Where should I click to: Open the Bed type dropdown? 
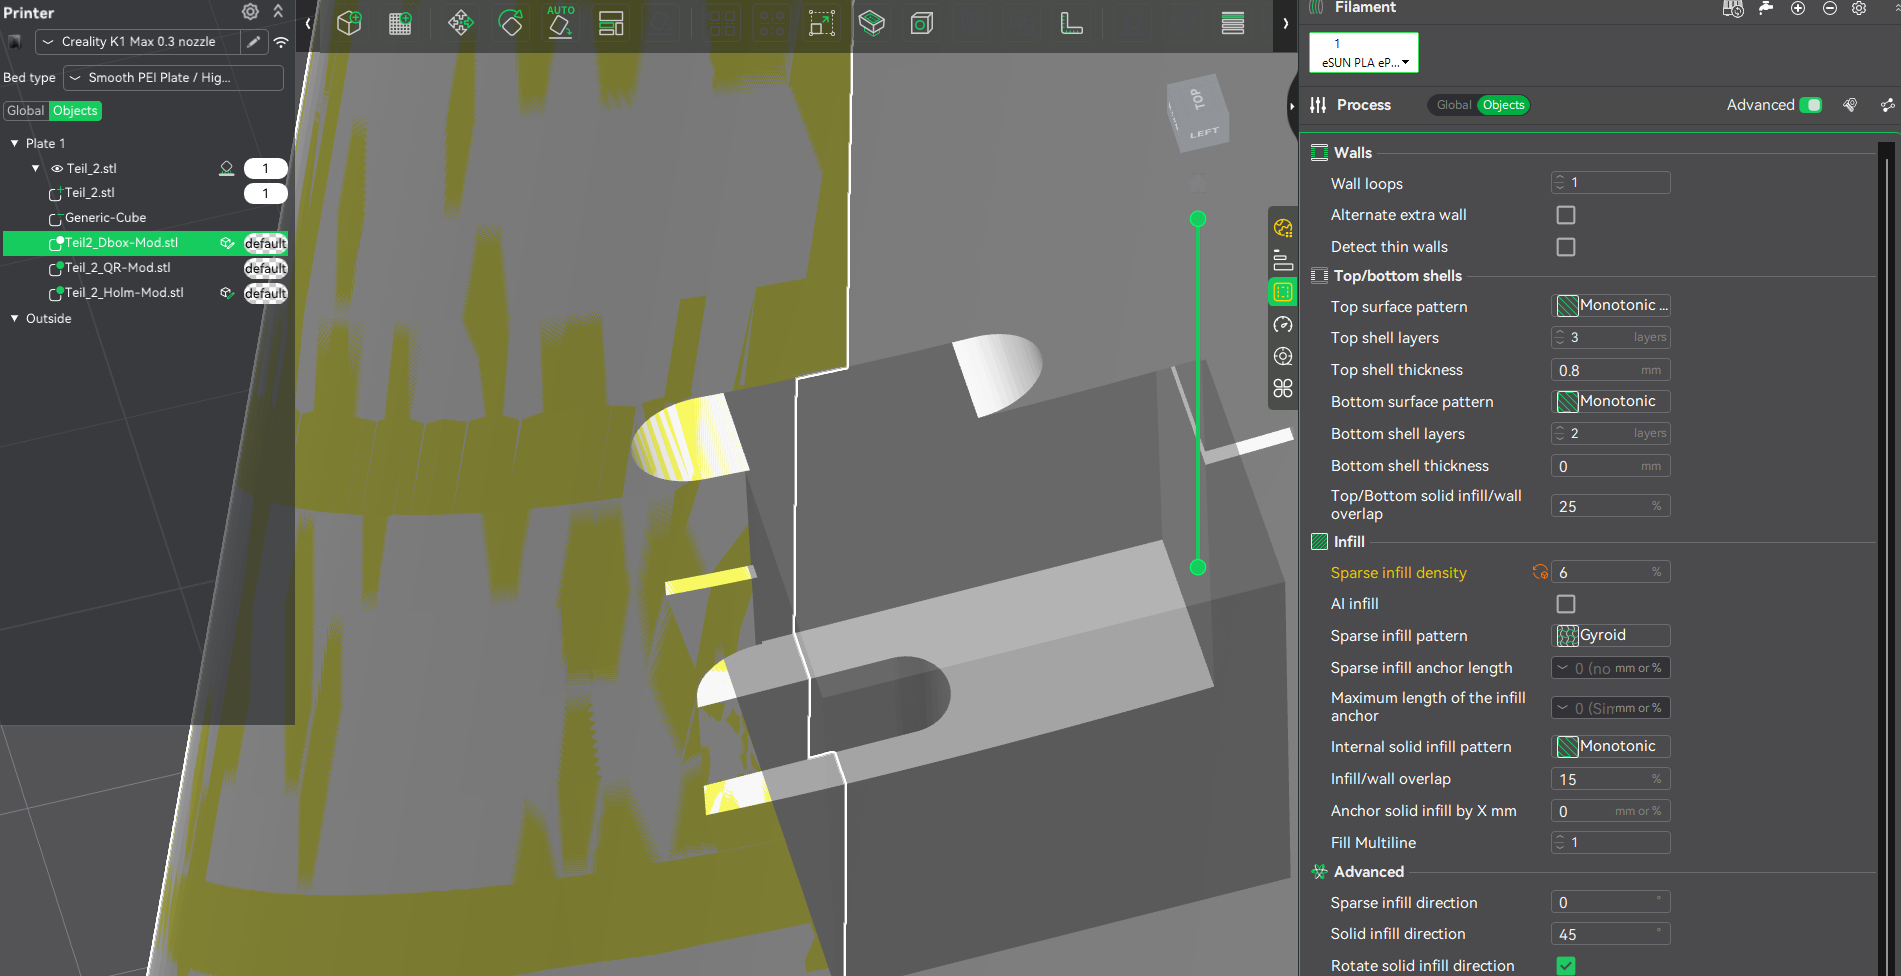(x=173, y=78)
